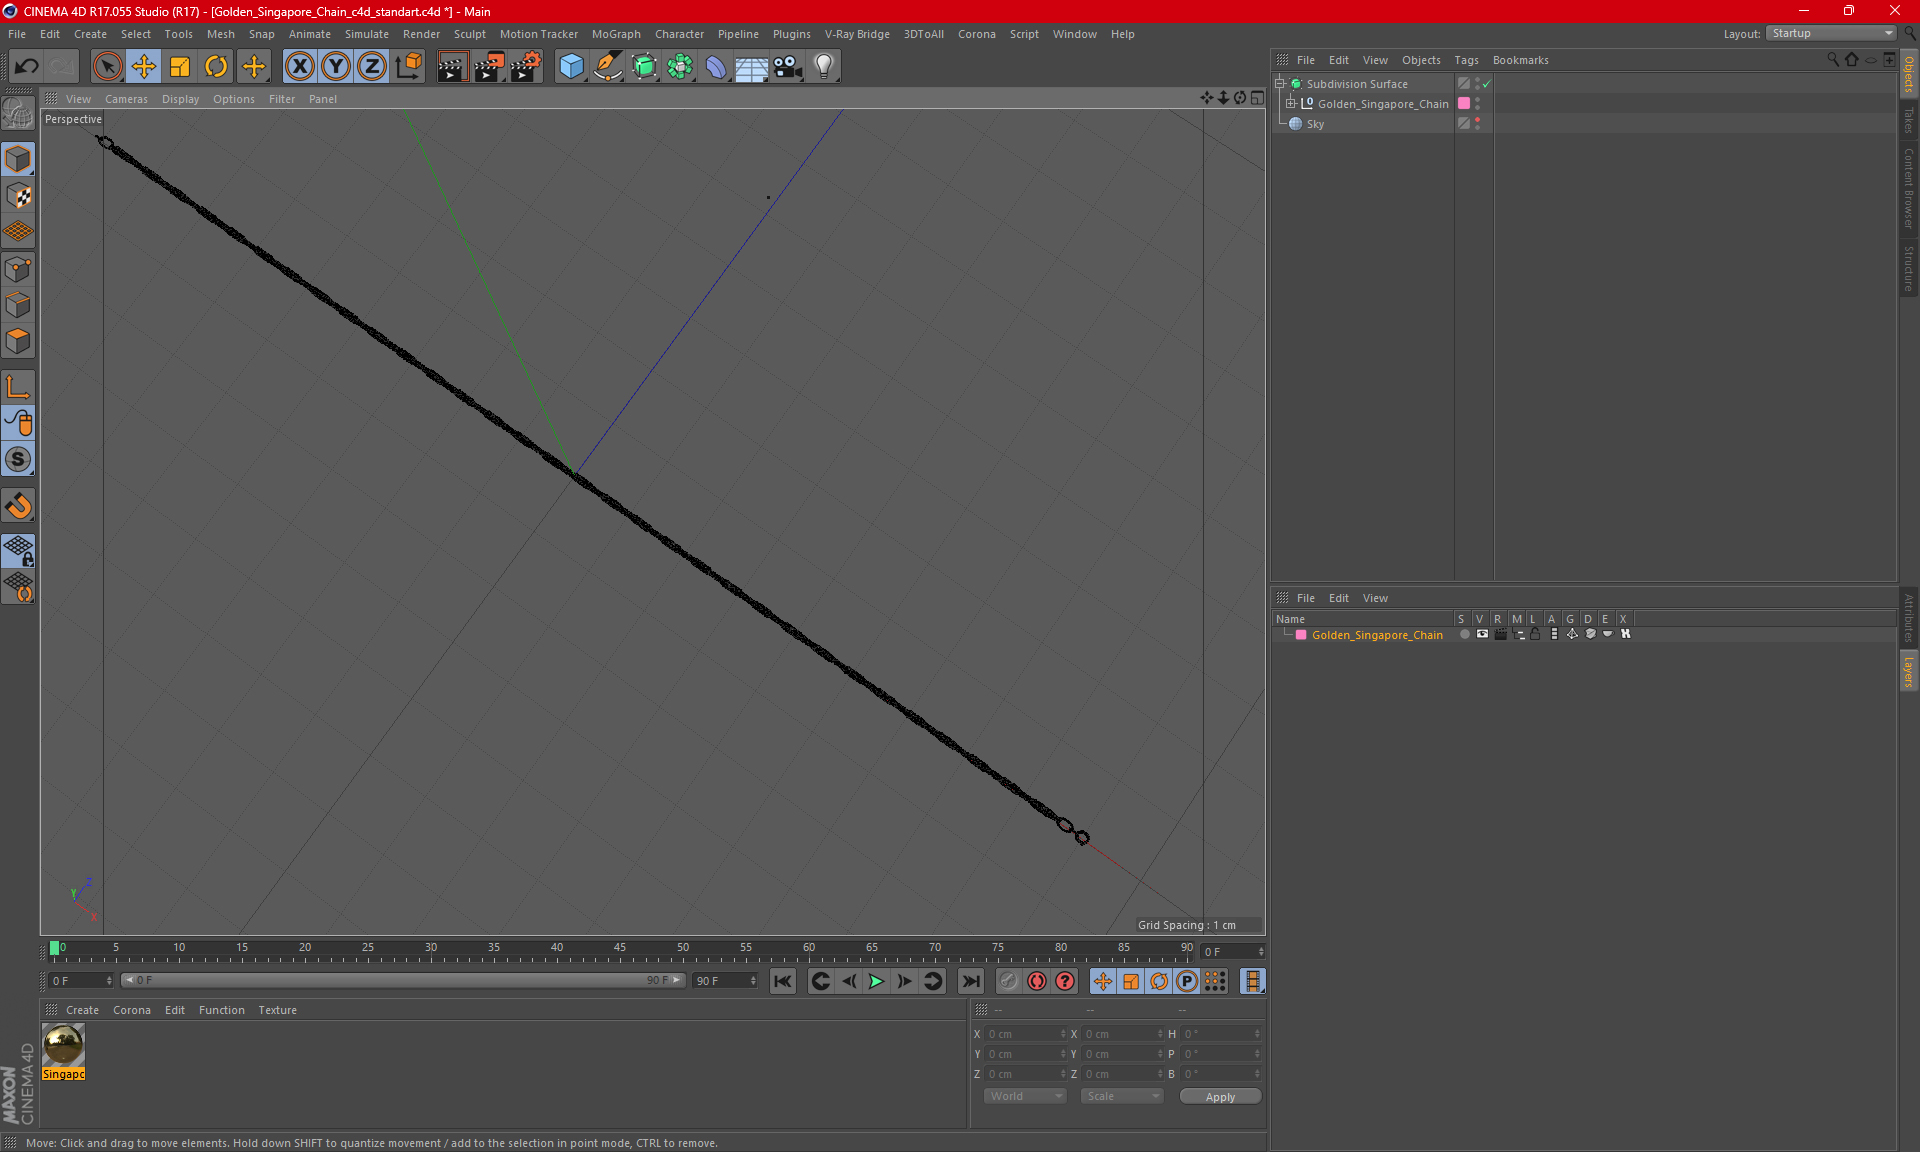Select the Singapore gold material thumbnail
Viewport: 1920px width, 1152px height.
tap(63, 1045)
